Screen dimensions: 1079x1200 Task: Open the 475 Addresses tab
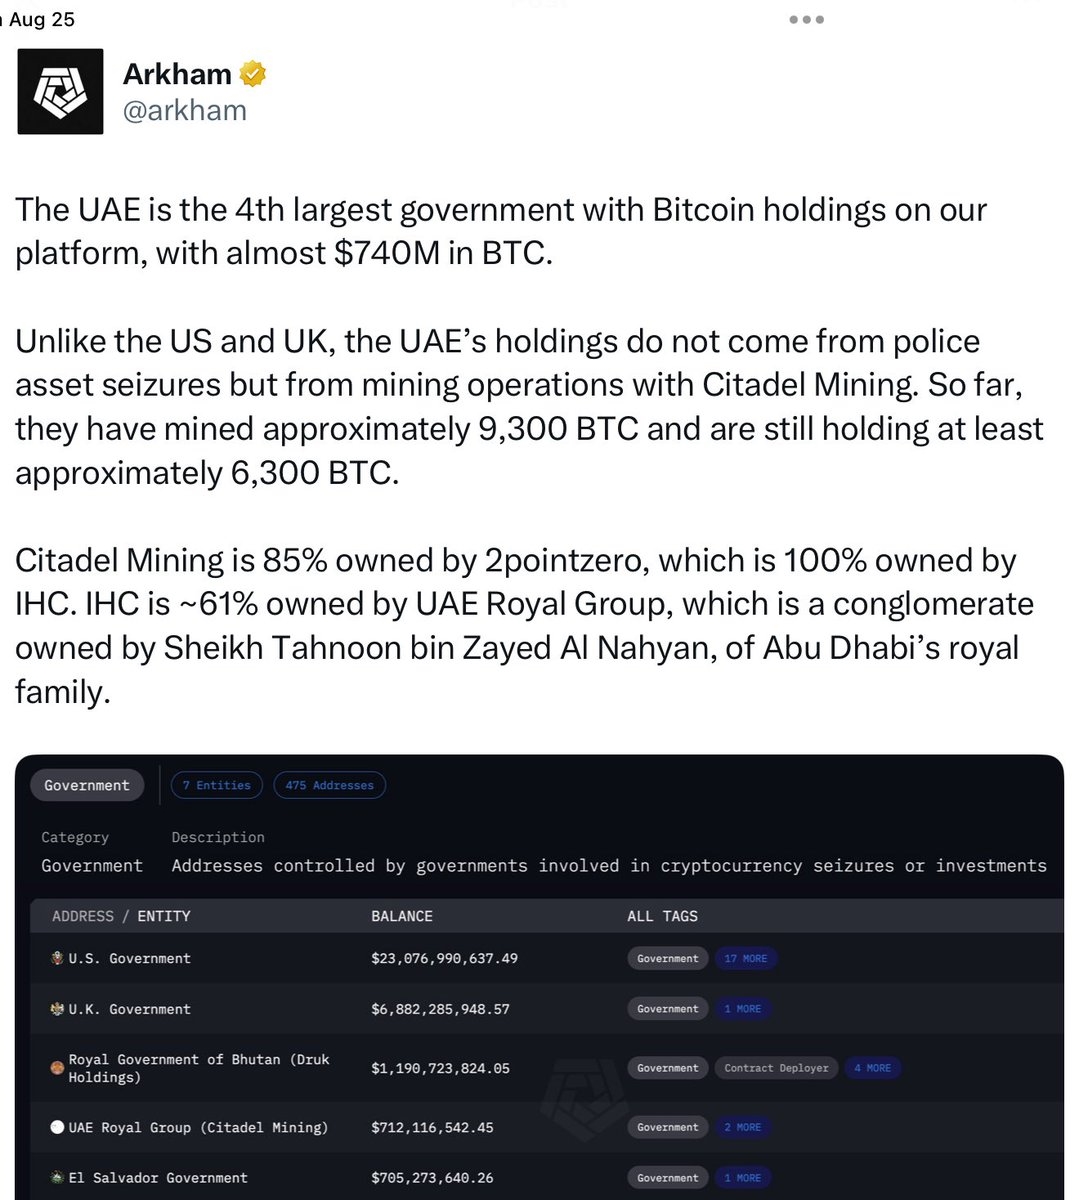[329, 785]
